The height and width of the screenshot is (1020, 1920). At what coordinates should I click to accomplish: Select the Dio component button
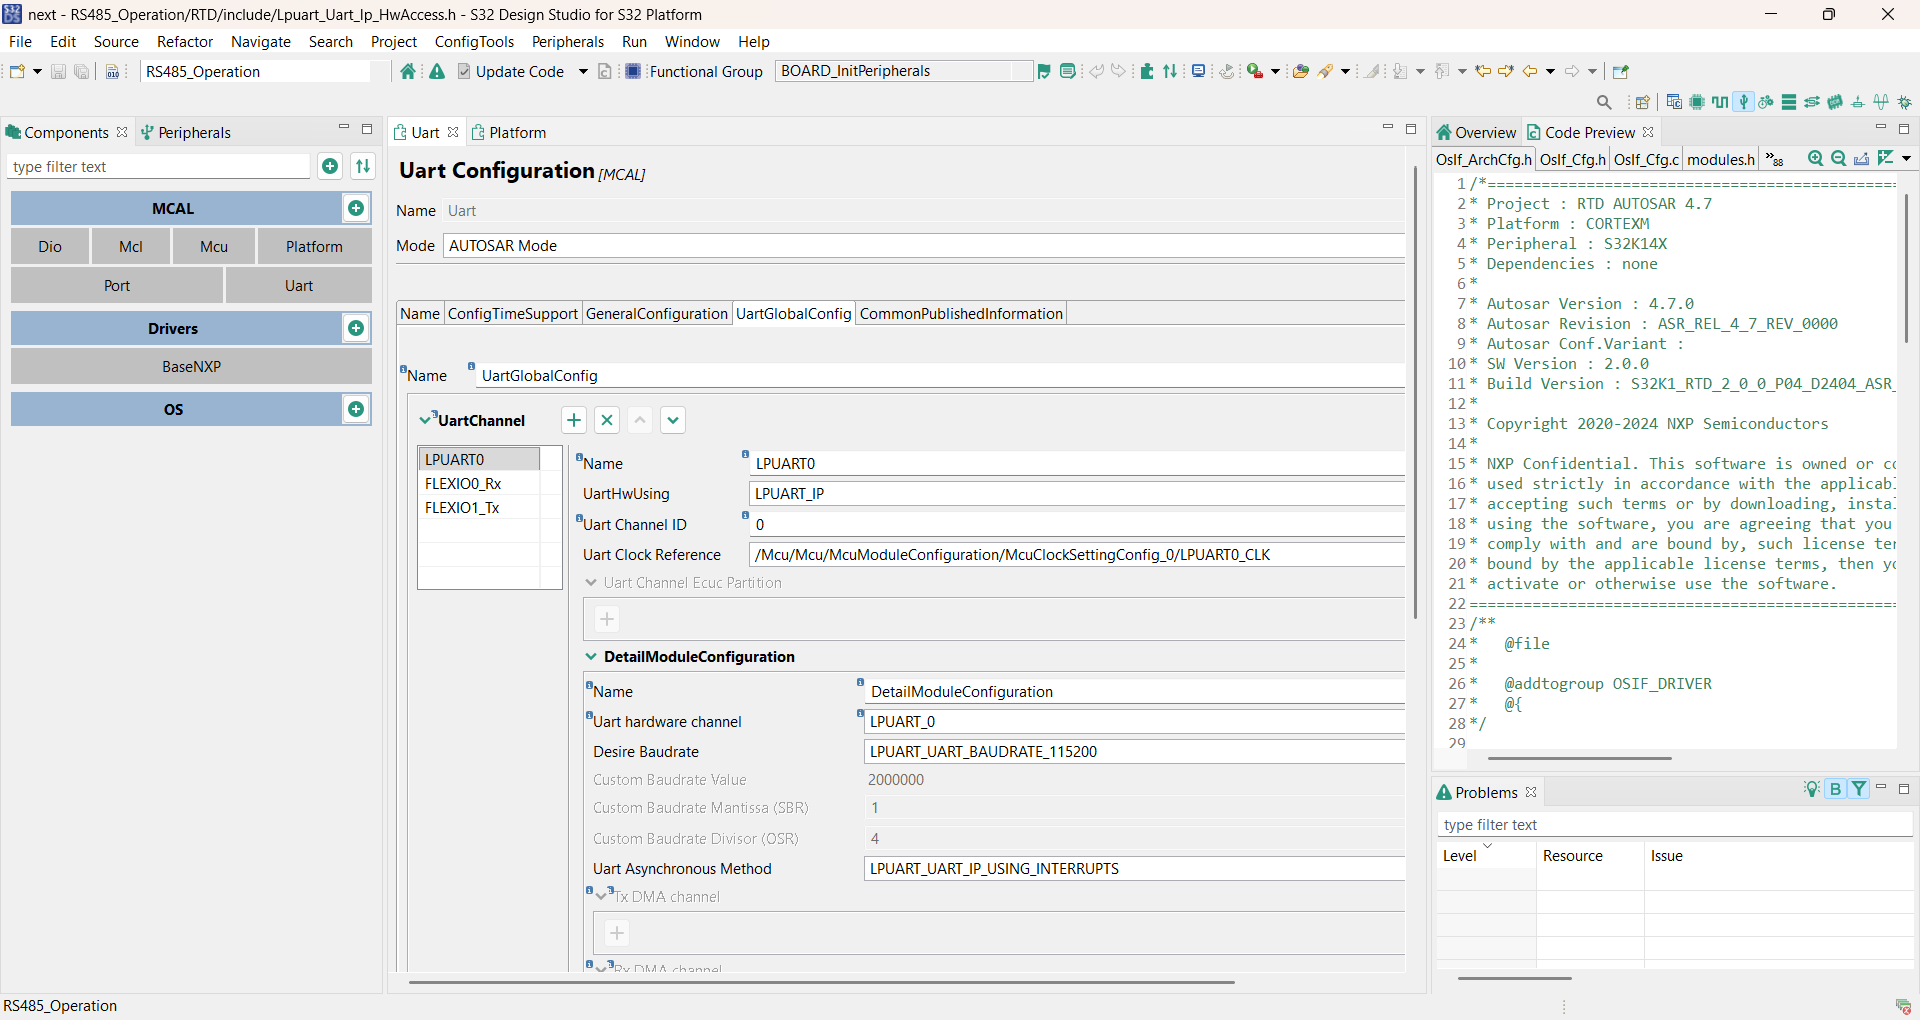click(50, 246)
